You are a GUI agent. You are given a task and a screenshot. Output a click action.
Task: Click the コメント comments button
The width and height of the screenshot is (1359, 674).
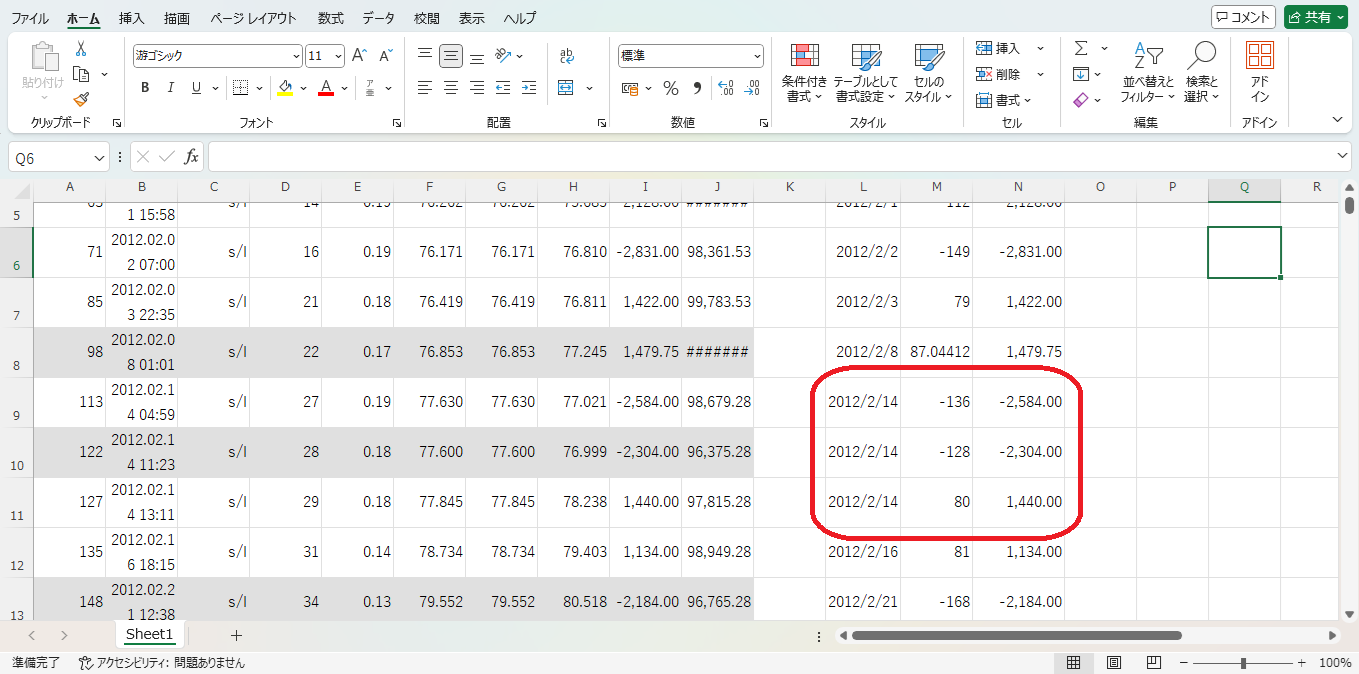pos(1243,17)
